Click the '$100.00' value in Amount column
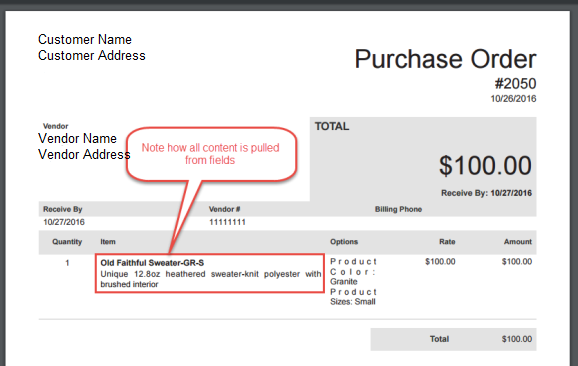The height and width of the screenshot is (366, 578). coord(517,262)
